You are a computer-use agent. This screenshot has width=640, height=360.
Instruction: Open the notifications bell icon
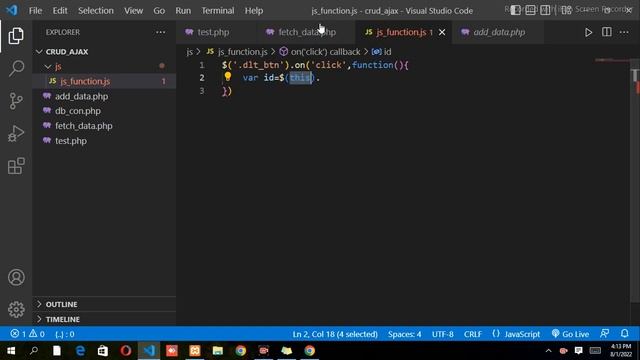pos(624,333)
